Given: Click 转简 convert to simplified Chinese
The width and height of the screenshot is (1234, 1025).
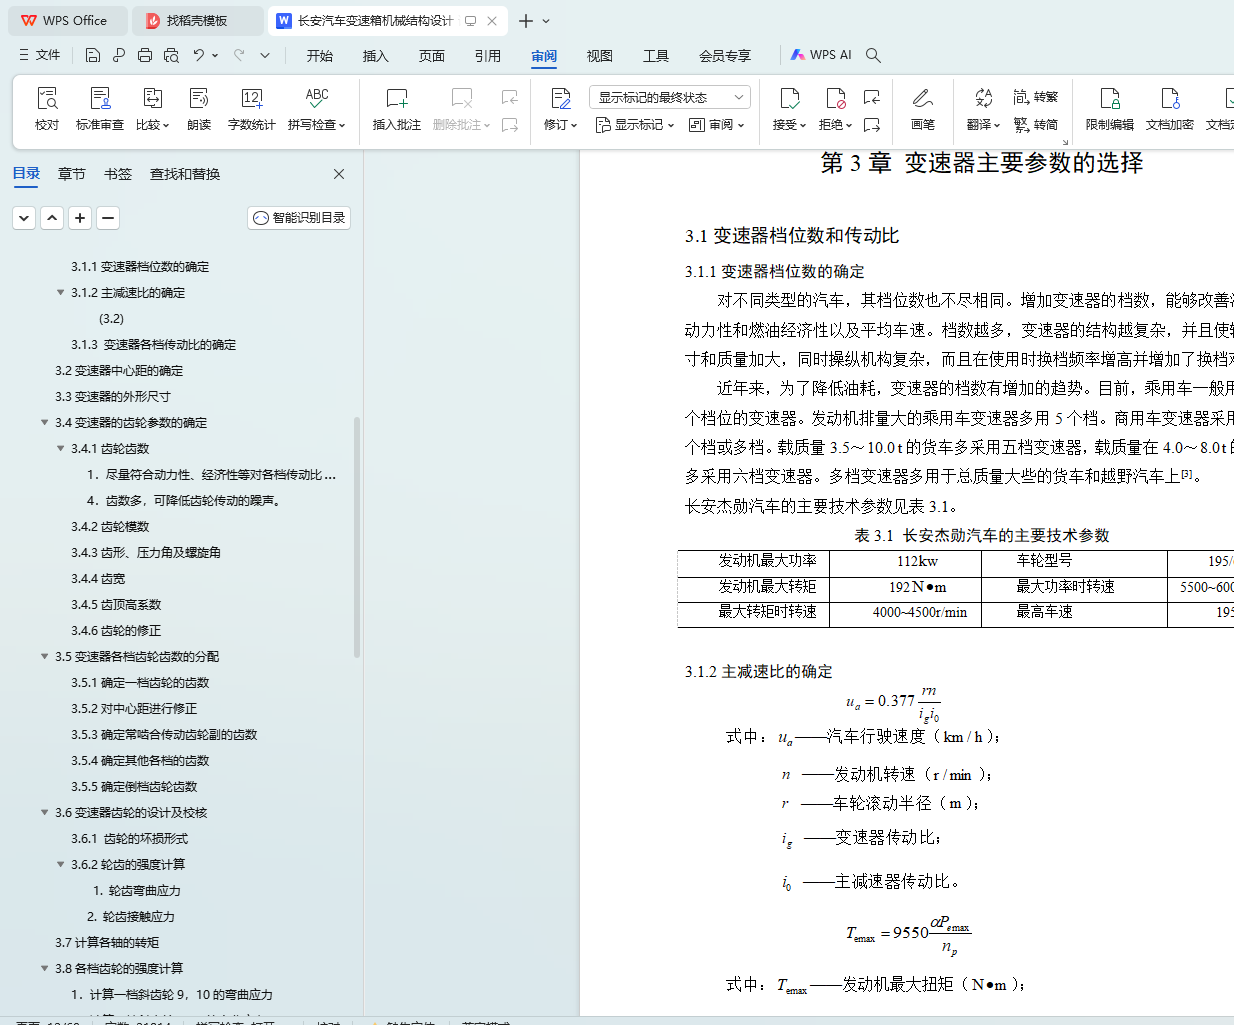Looking at the screenshot, I should (1036, 124).
